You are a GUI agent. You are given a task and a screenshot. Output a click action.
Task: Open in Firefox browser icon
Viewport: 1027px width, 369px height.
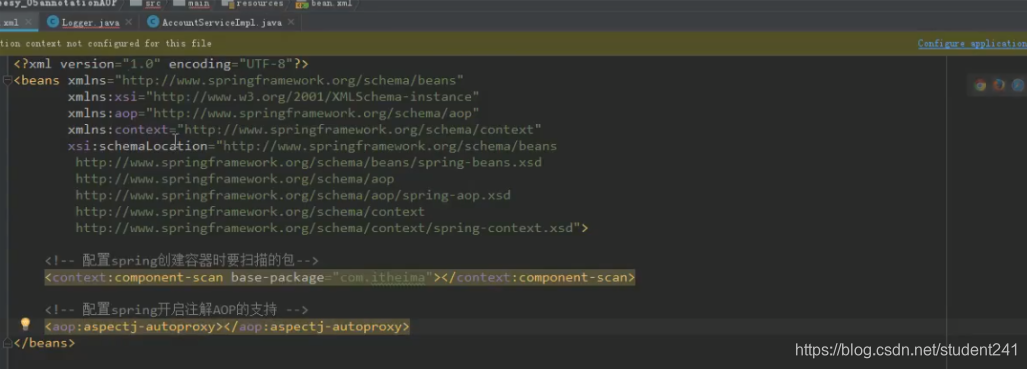click(999, 85)
